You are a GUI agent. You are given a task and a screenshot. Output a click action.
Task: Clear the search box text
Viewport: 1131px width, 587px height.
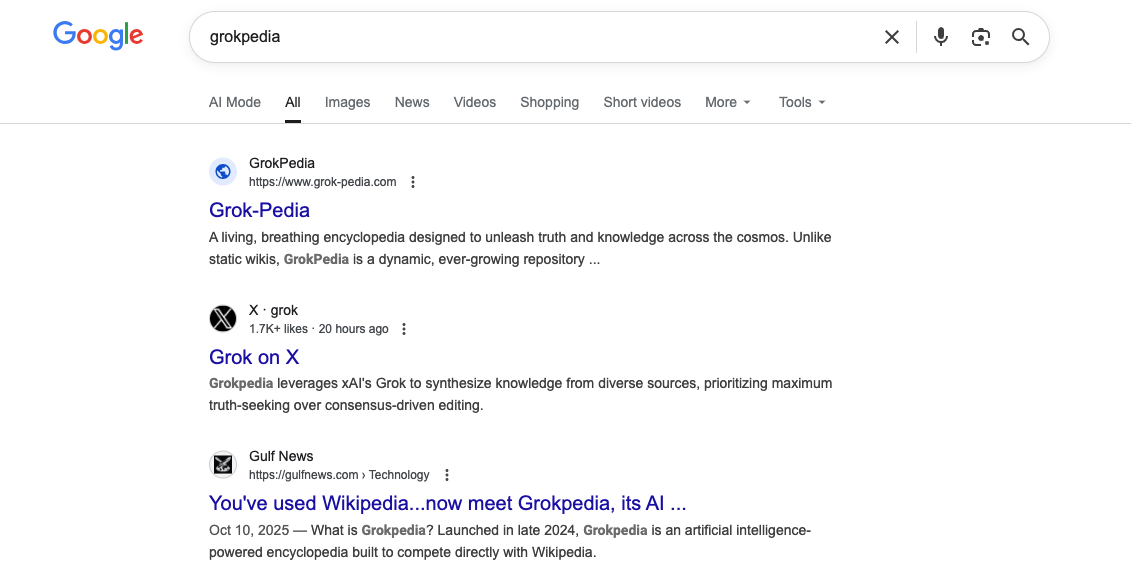[x=892, y=37]
